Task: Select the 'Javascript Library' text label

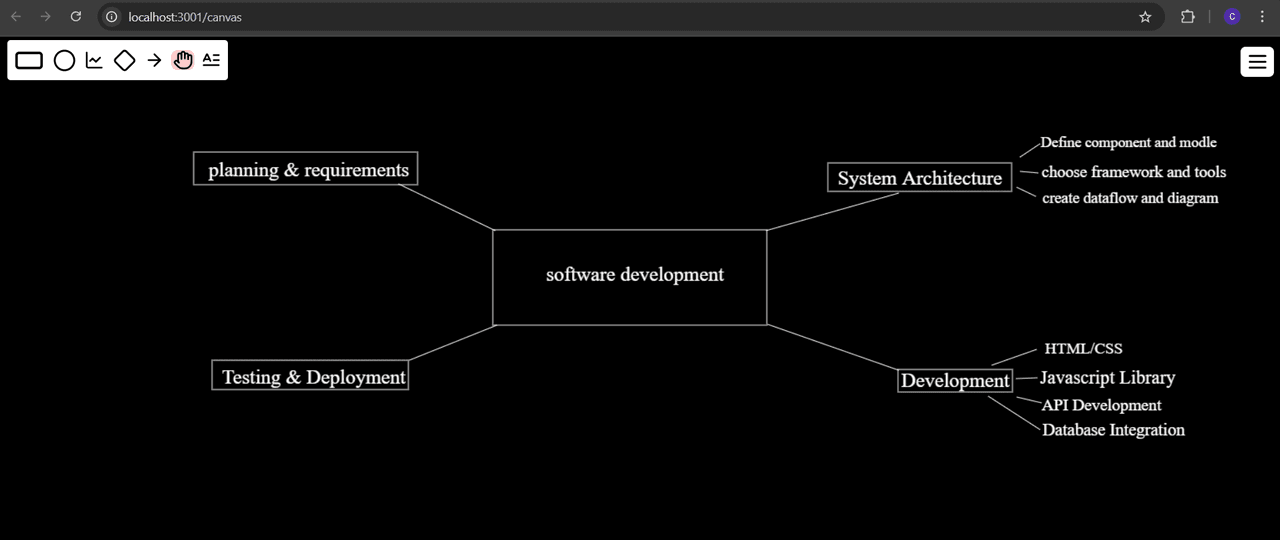Action: [1107, 378]
